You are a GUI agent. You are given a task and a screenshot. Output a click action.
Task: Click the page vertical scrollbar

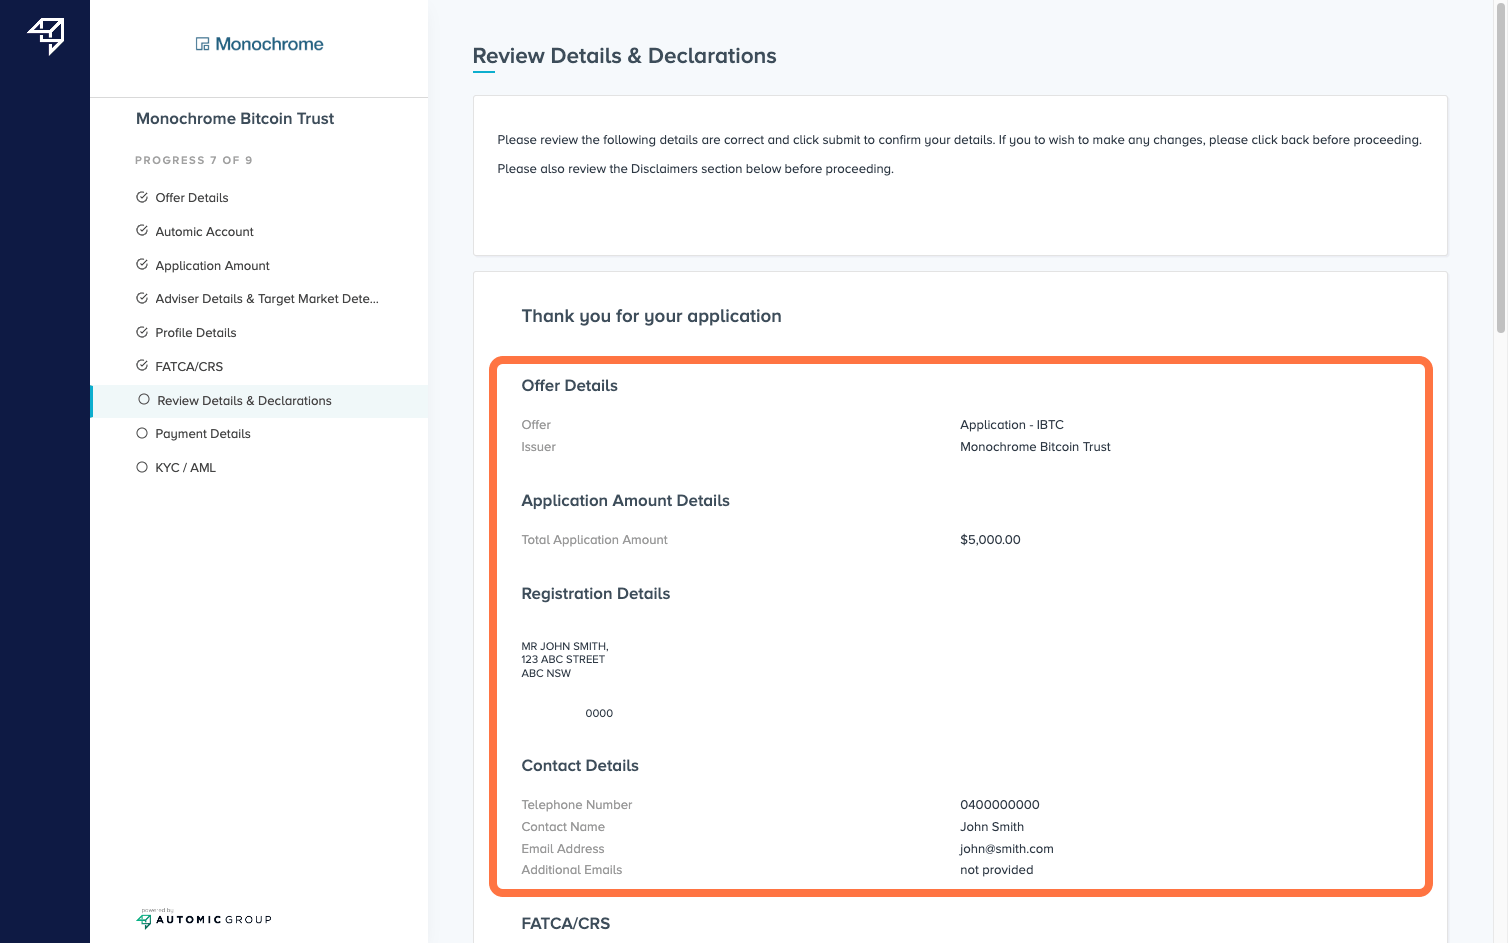coord(1501,170)
